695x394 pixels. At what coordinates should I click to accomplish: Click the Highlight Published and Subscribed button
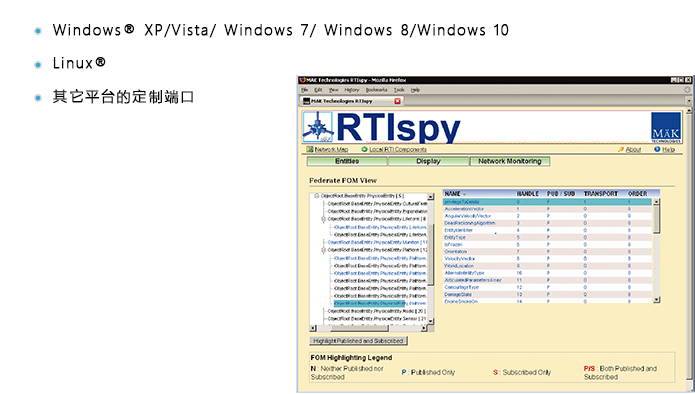[358, 341]
